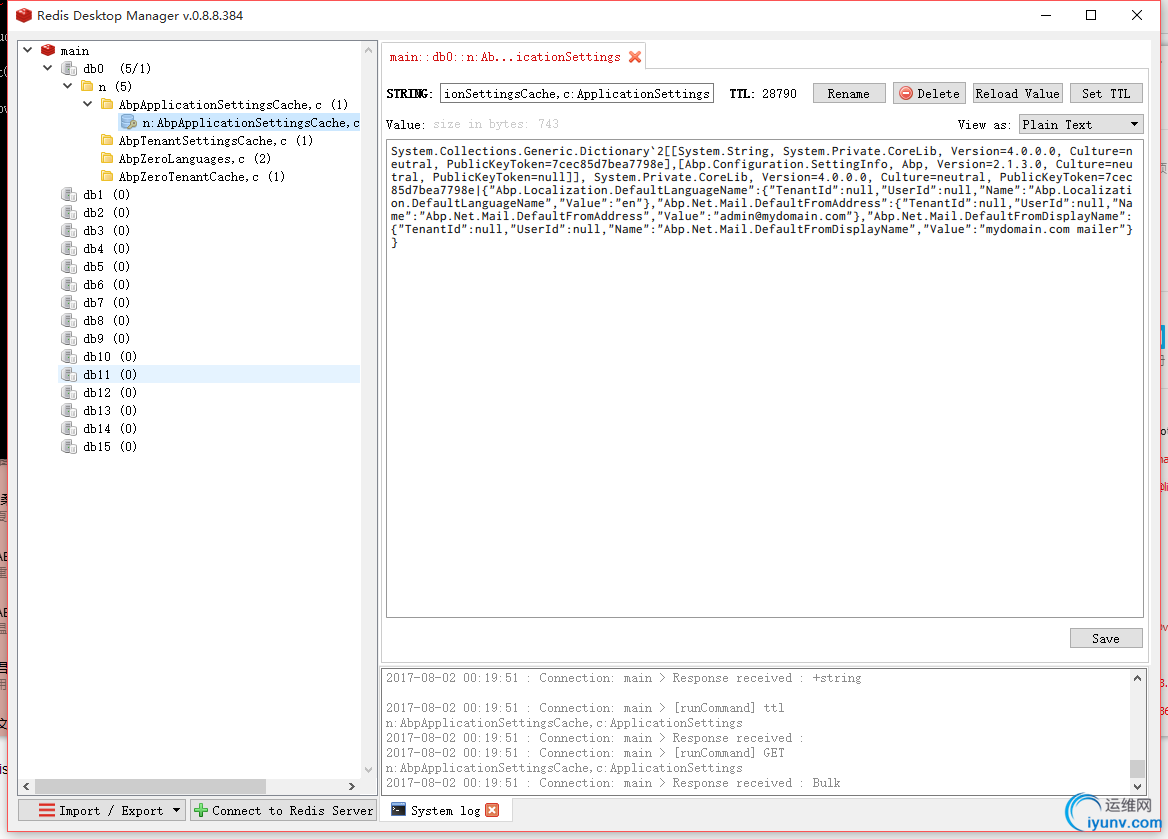Select the AbpZeroTenantCache, c (1) row
Screen dimensions: 1168x839
click(202, 176)
